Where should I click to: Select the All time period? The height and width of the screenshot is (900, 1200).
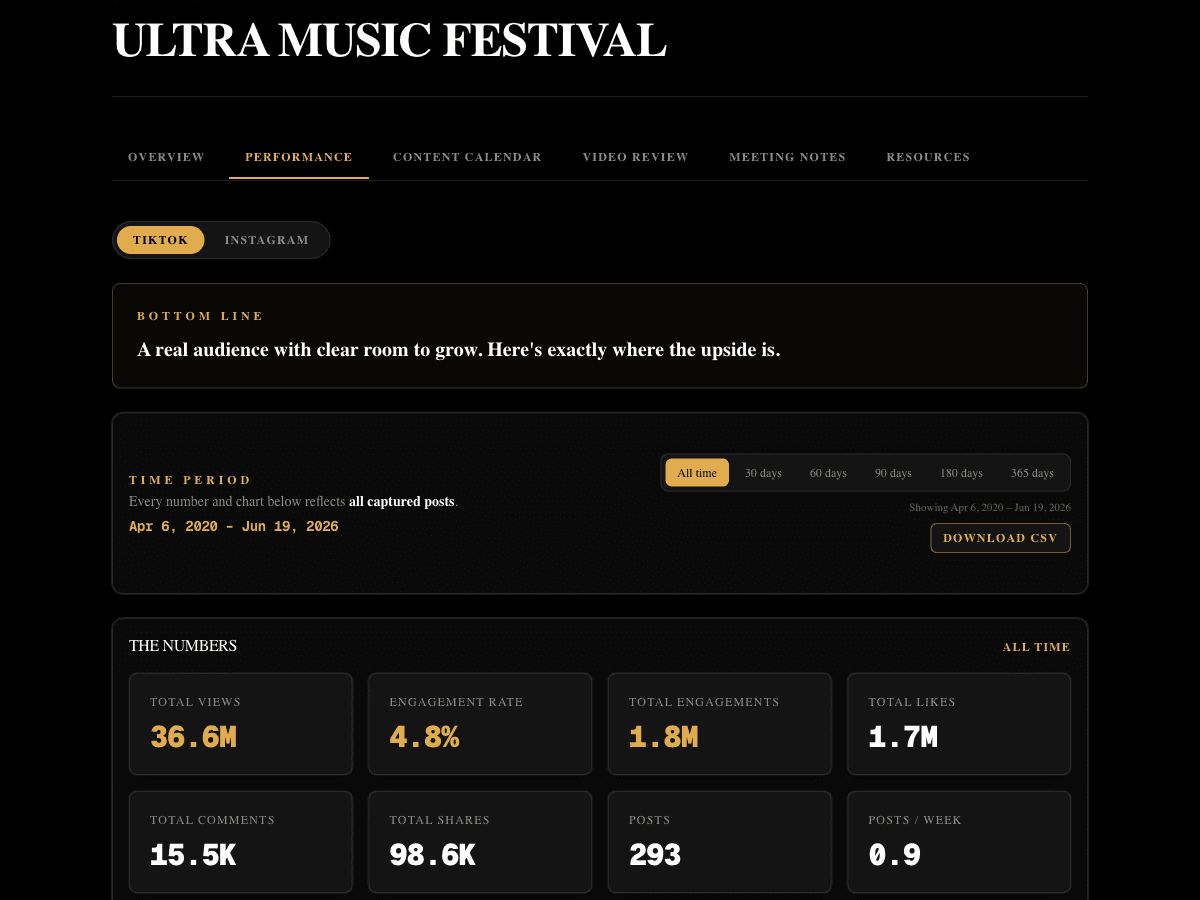(697, 473)
